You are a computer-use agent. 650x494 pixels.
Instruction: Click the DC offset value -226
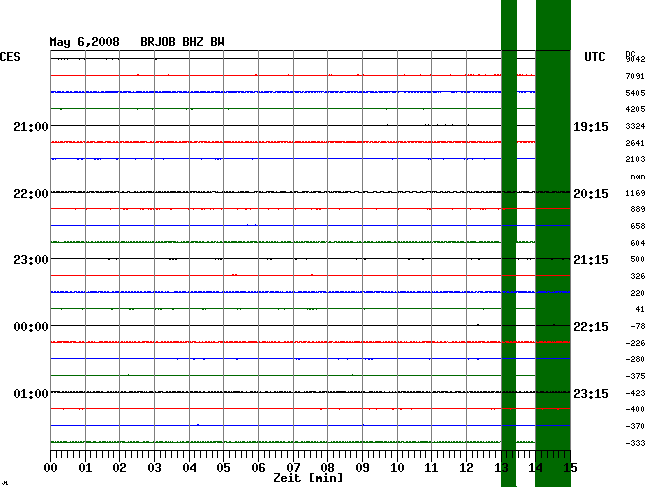coord(635,343)
